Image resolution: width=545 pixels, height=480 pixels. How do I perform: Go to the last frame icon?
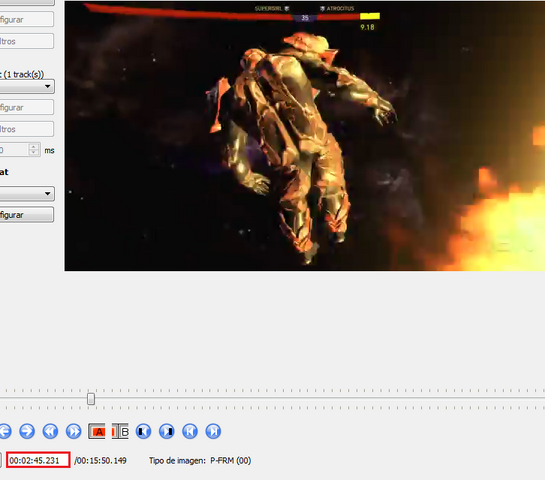213,431
